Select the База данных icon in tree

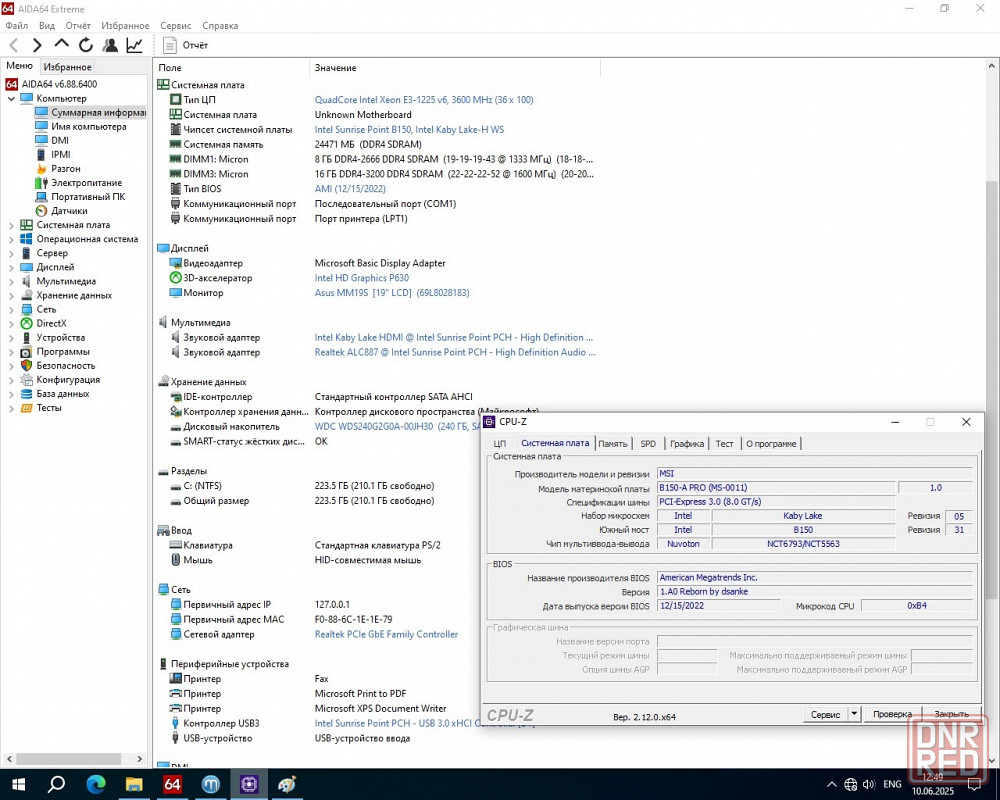[26, 394]
